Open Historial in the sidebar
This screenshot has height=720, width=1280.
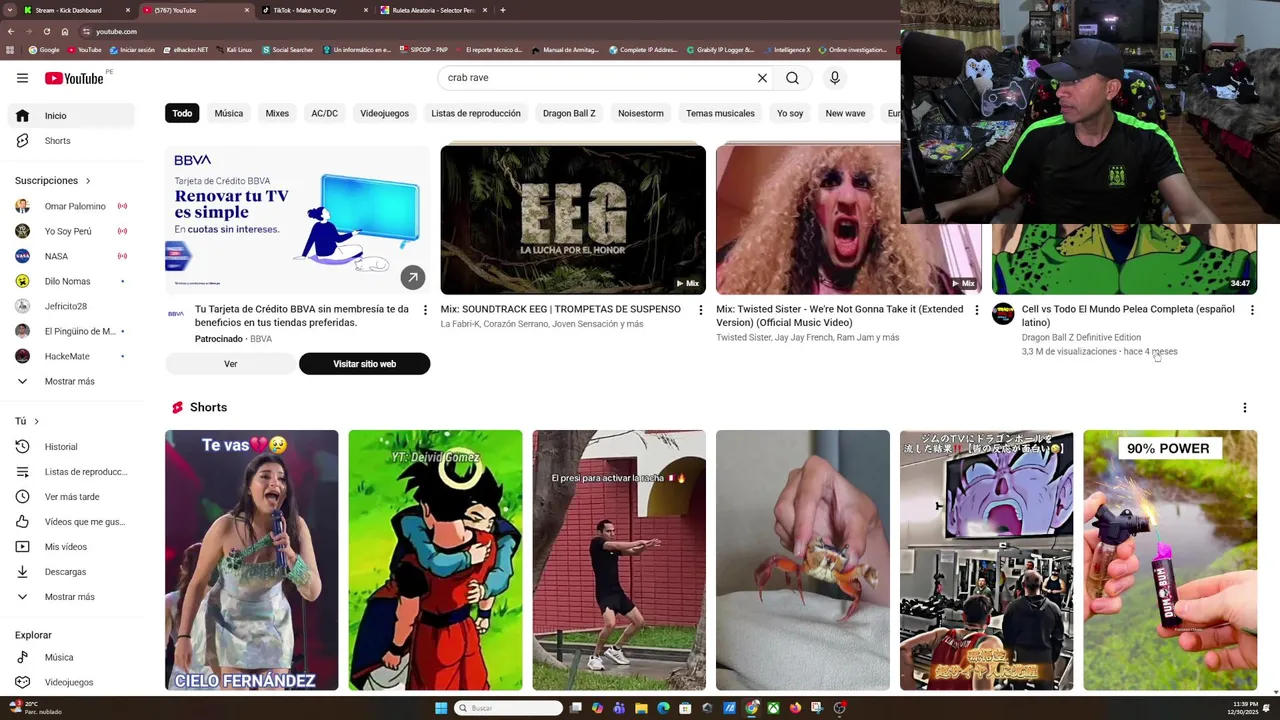point(70,447)
